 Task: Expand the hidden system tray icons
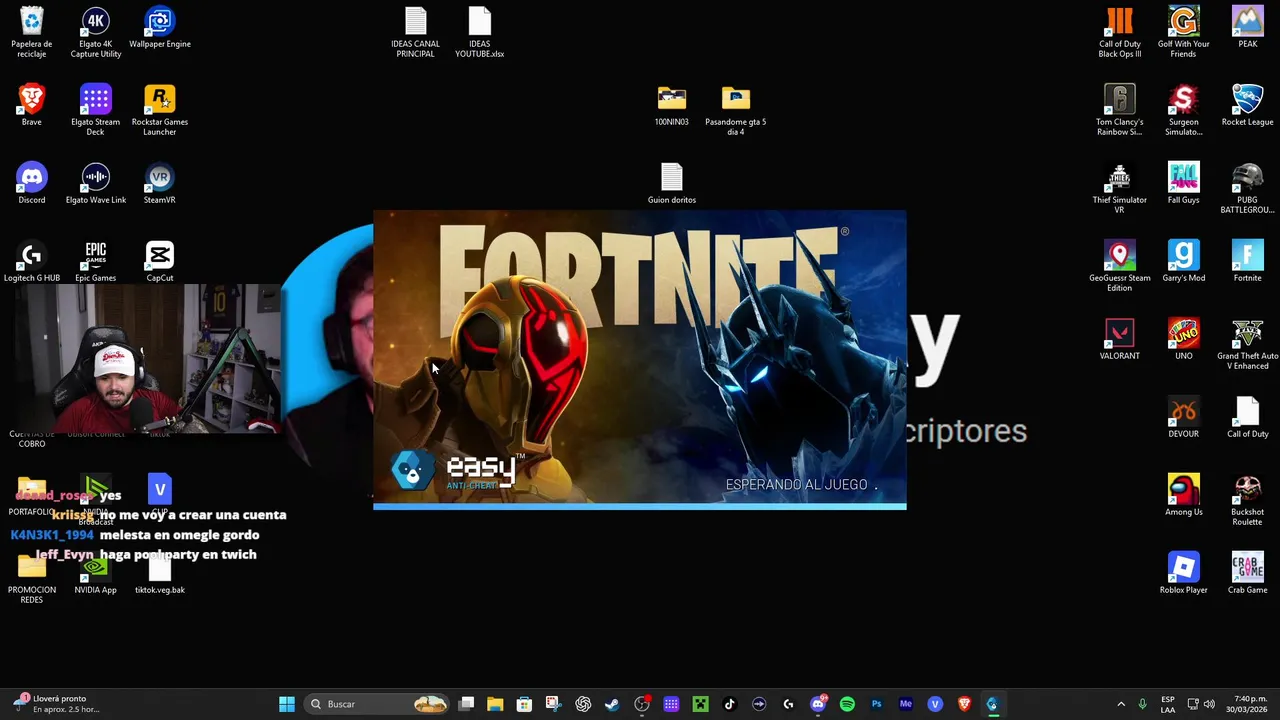pyautogui.click(x=1121, y=704)
